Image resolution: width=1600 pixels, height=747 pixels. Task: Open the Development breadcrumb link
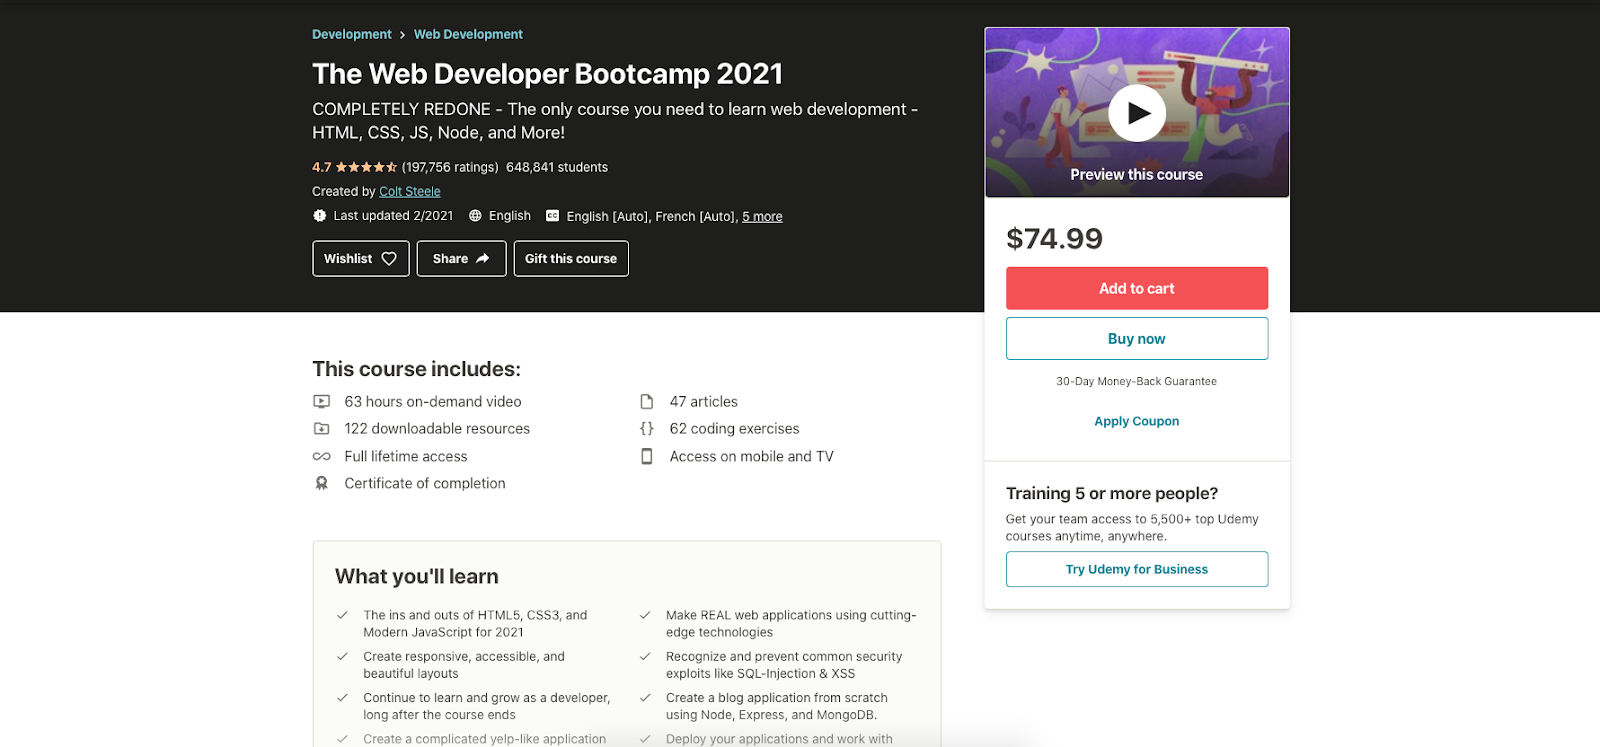tap(352, 34)
